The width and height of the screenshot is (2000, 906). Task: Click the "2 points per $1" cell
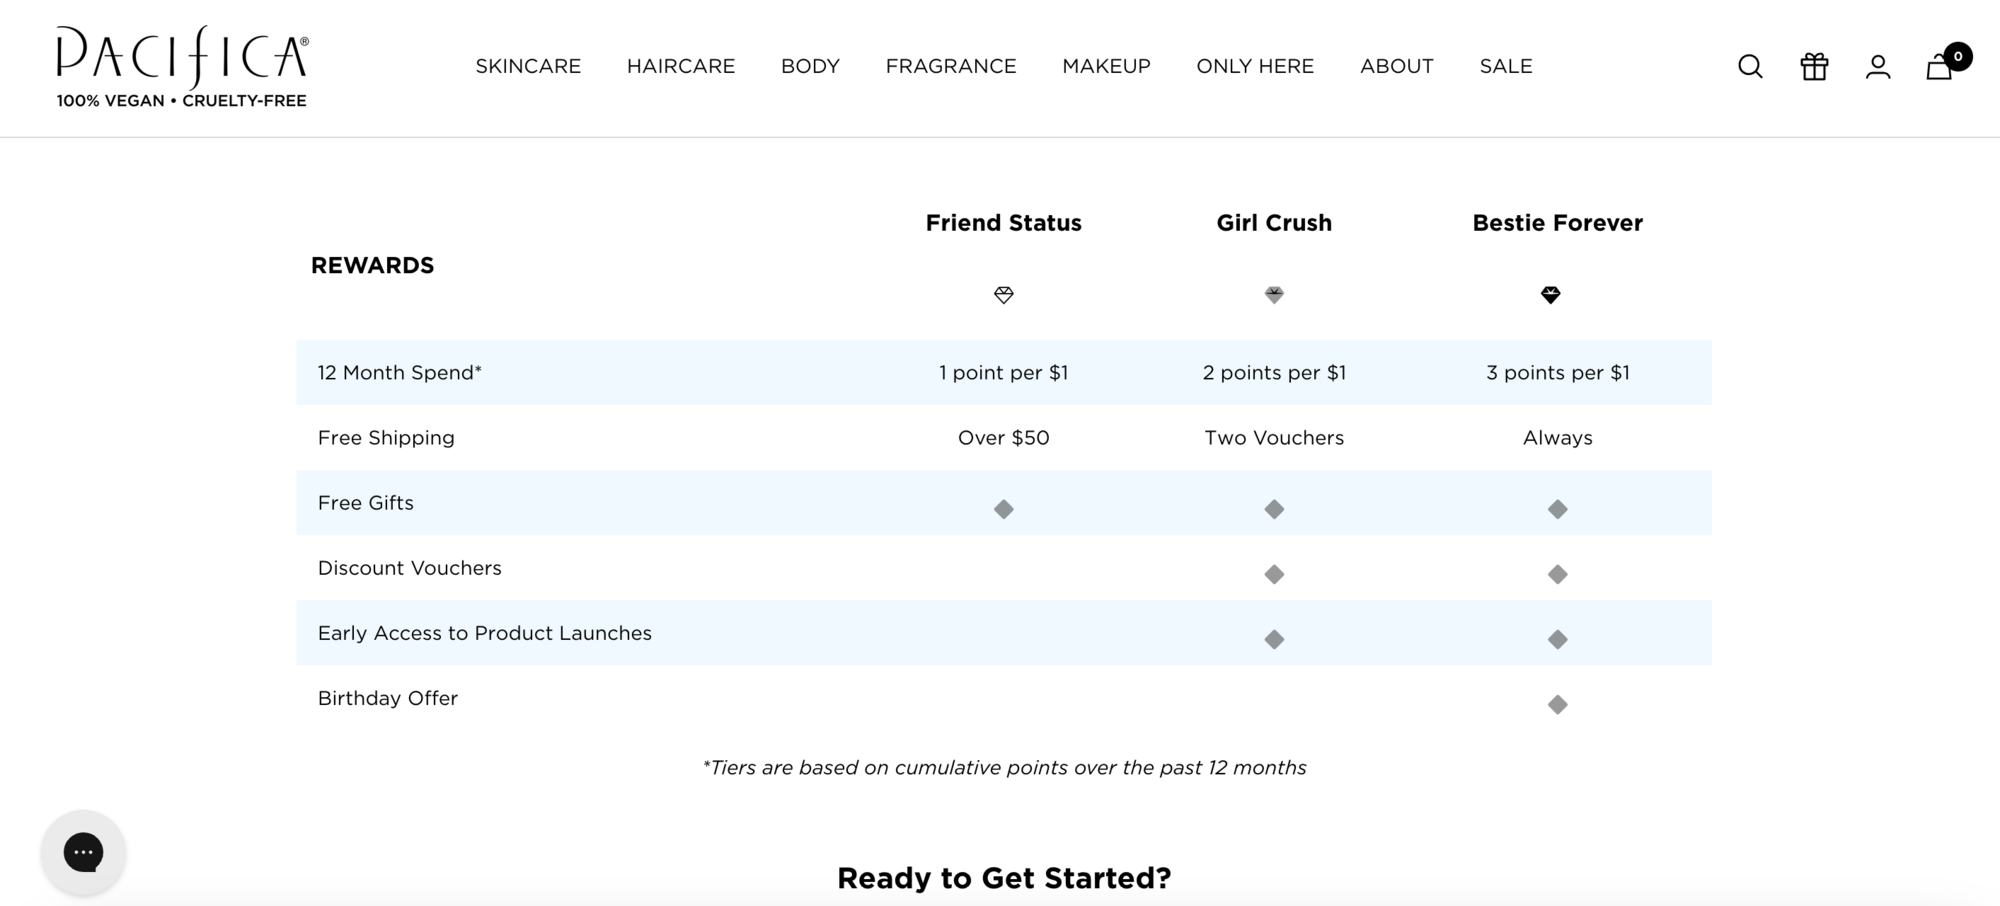[x=1274, y=373]
